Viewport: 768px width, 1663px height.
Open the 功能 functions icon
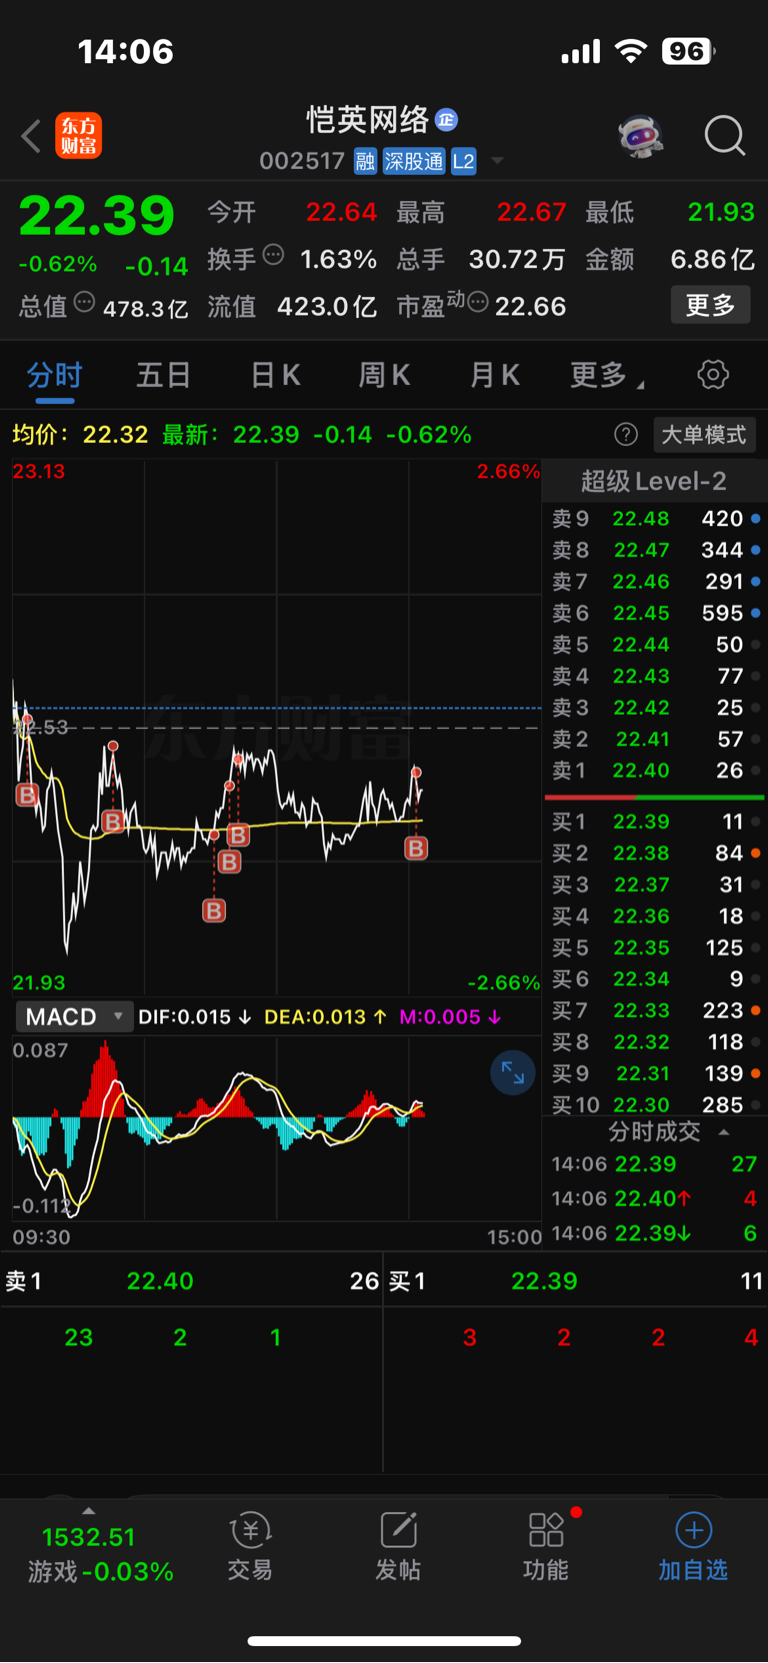[546, 1547]
